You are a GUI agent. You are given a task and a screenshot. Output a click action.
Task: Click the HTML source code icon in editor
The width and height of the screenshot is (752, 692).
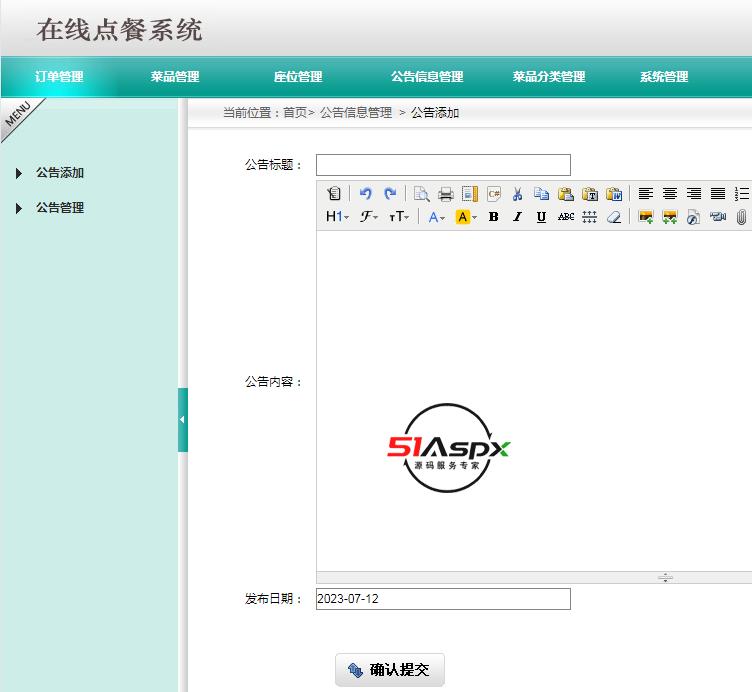tap(333, 194)
